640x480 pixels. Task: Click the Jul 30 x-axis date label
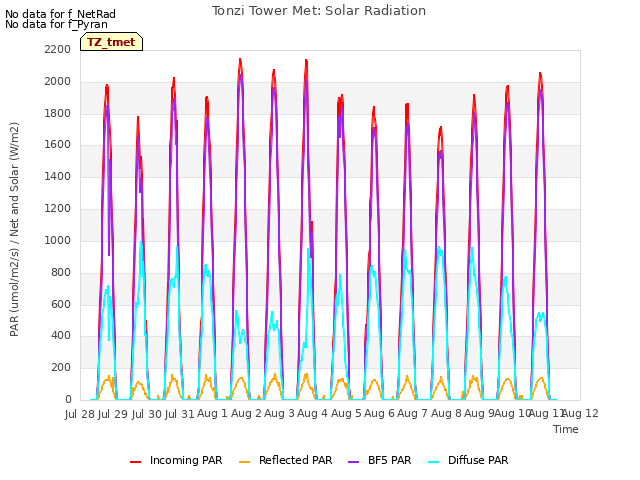[x=147, y=414]
